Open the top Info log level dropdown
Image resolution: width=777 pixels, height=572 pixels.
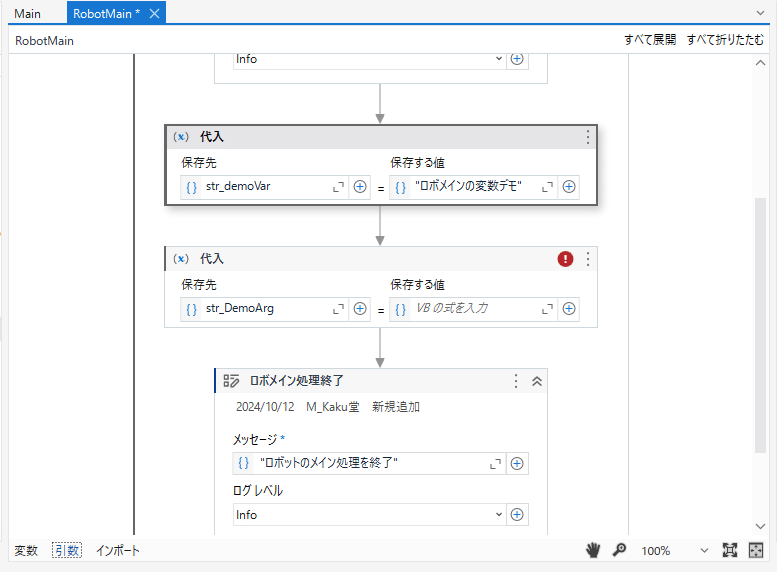[369, 59]
